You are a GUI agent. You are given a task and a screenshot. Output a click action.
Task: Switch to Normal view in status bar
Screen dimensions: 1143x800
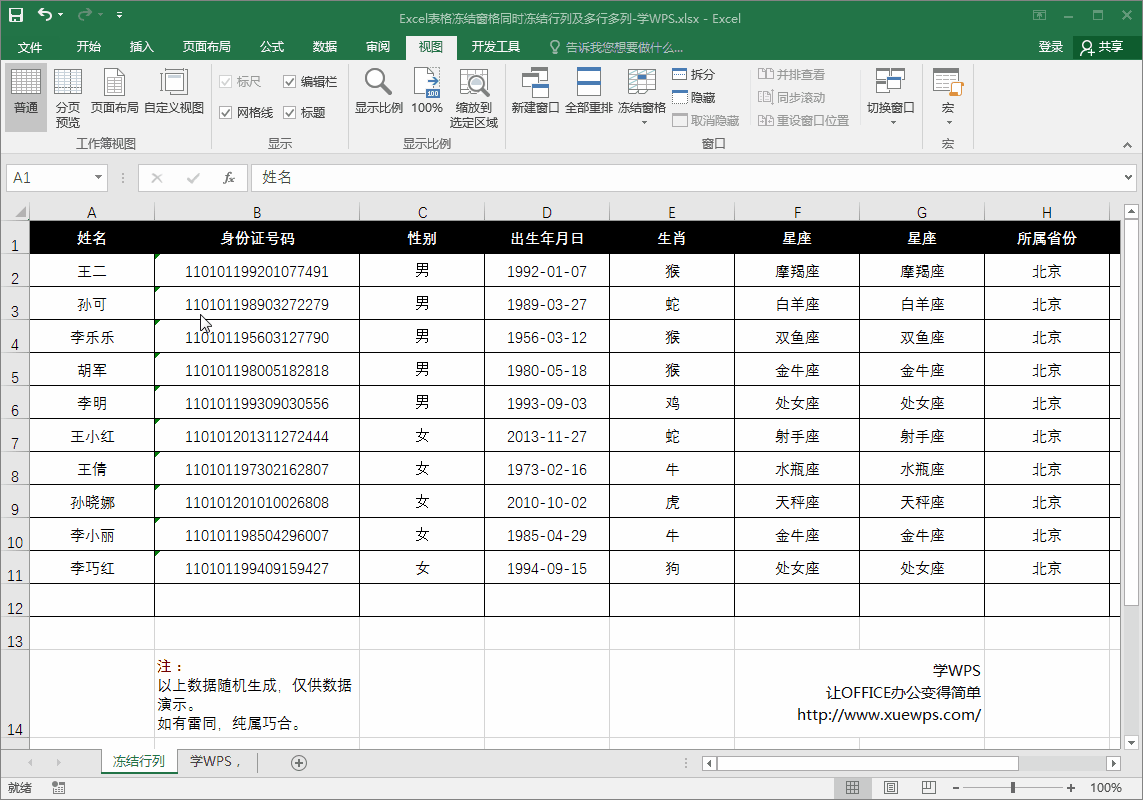point(852,788)
